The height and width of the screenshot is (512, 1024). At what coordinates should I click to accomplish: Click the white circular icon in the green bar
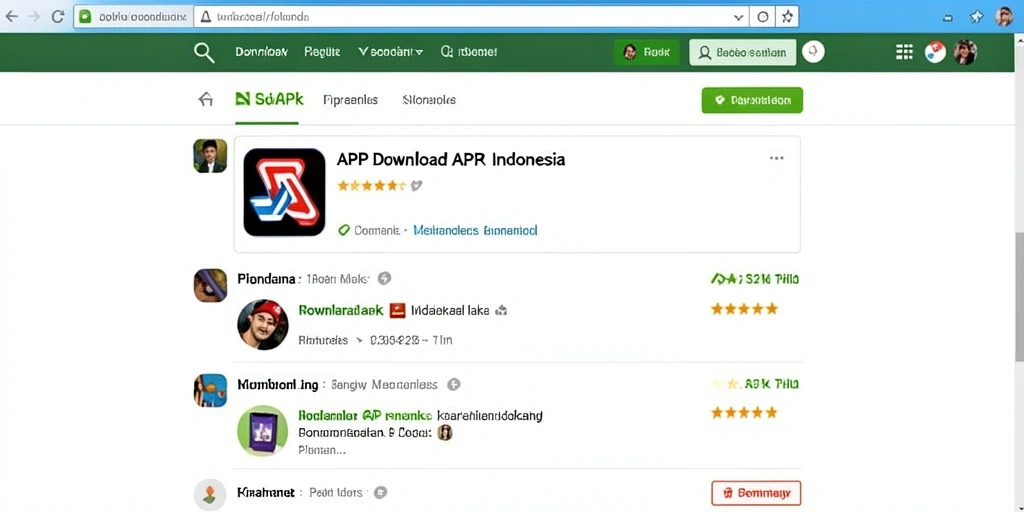coord(813,52)
